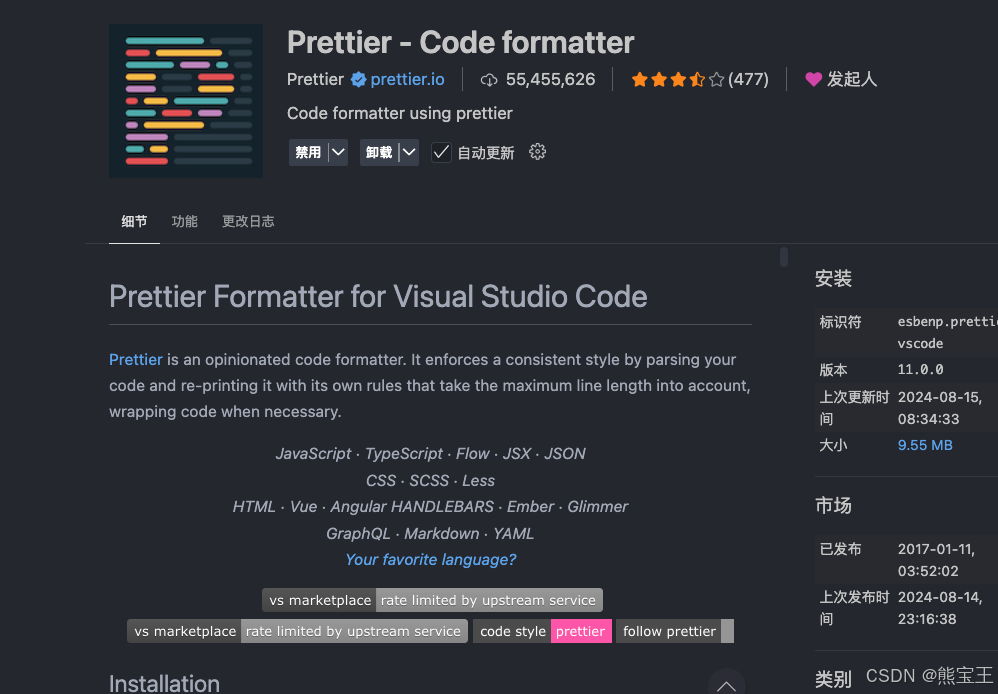Switch to the 更改日志 tab

click(x=248, y=222)
